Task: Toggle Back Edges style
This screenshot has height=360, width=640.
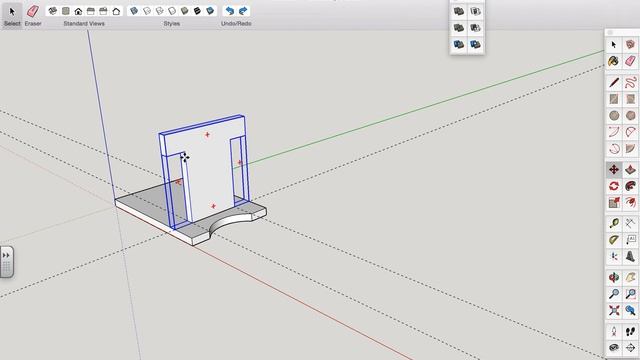Action: (x=147, y=11)
